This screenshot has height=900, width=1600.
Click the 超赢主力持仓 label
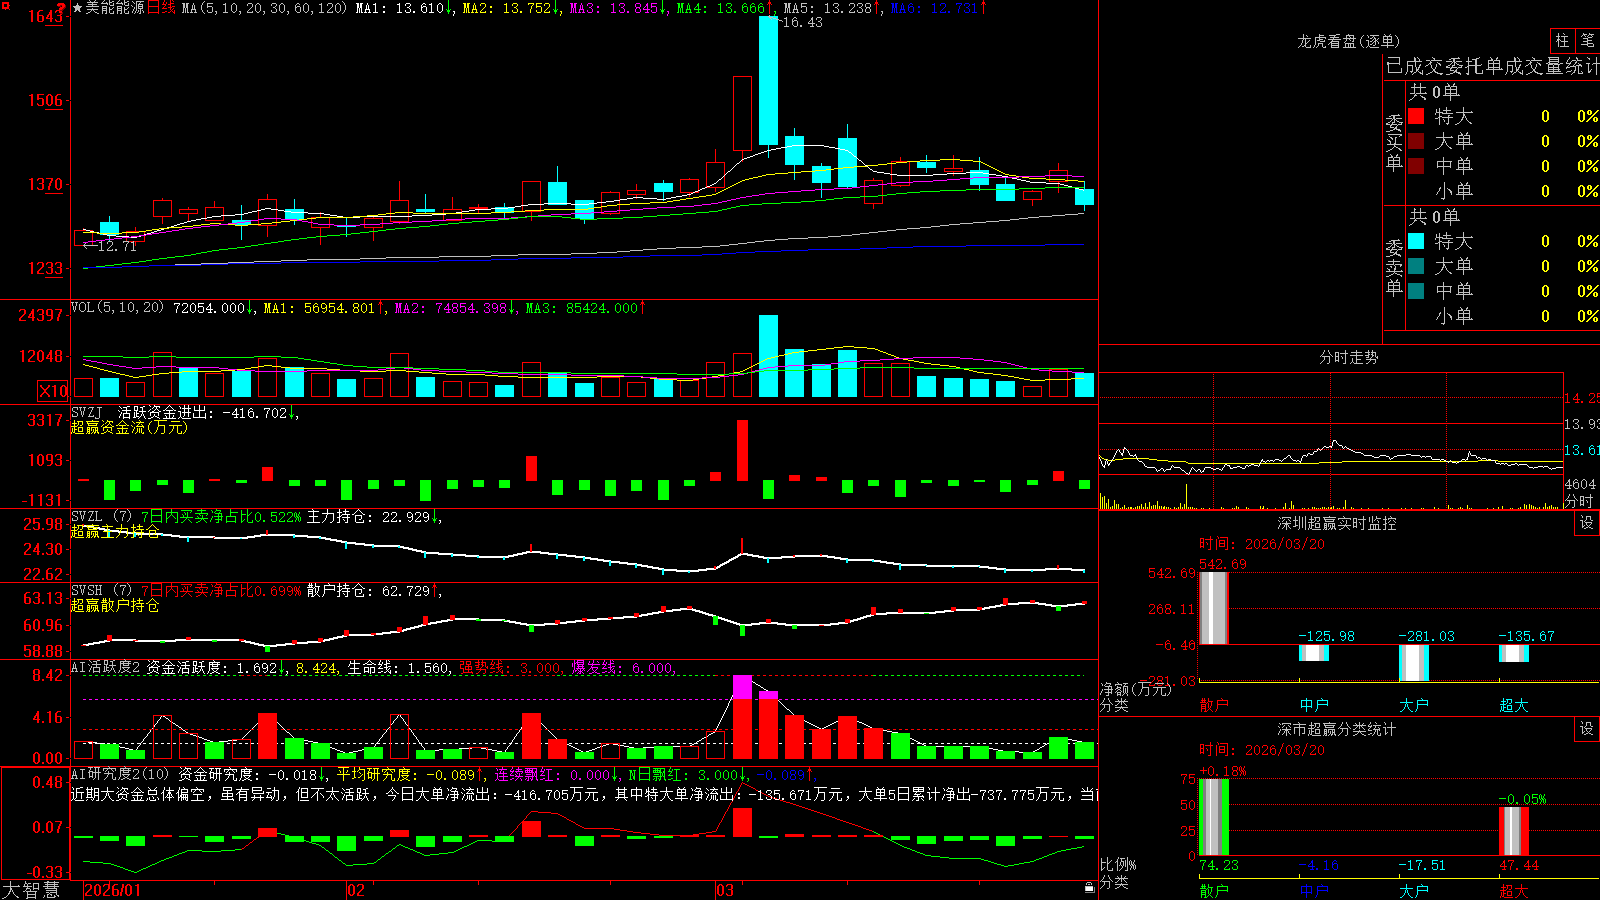(x=115, y=532)
